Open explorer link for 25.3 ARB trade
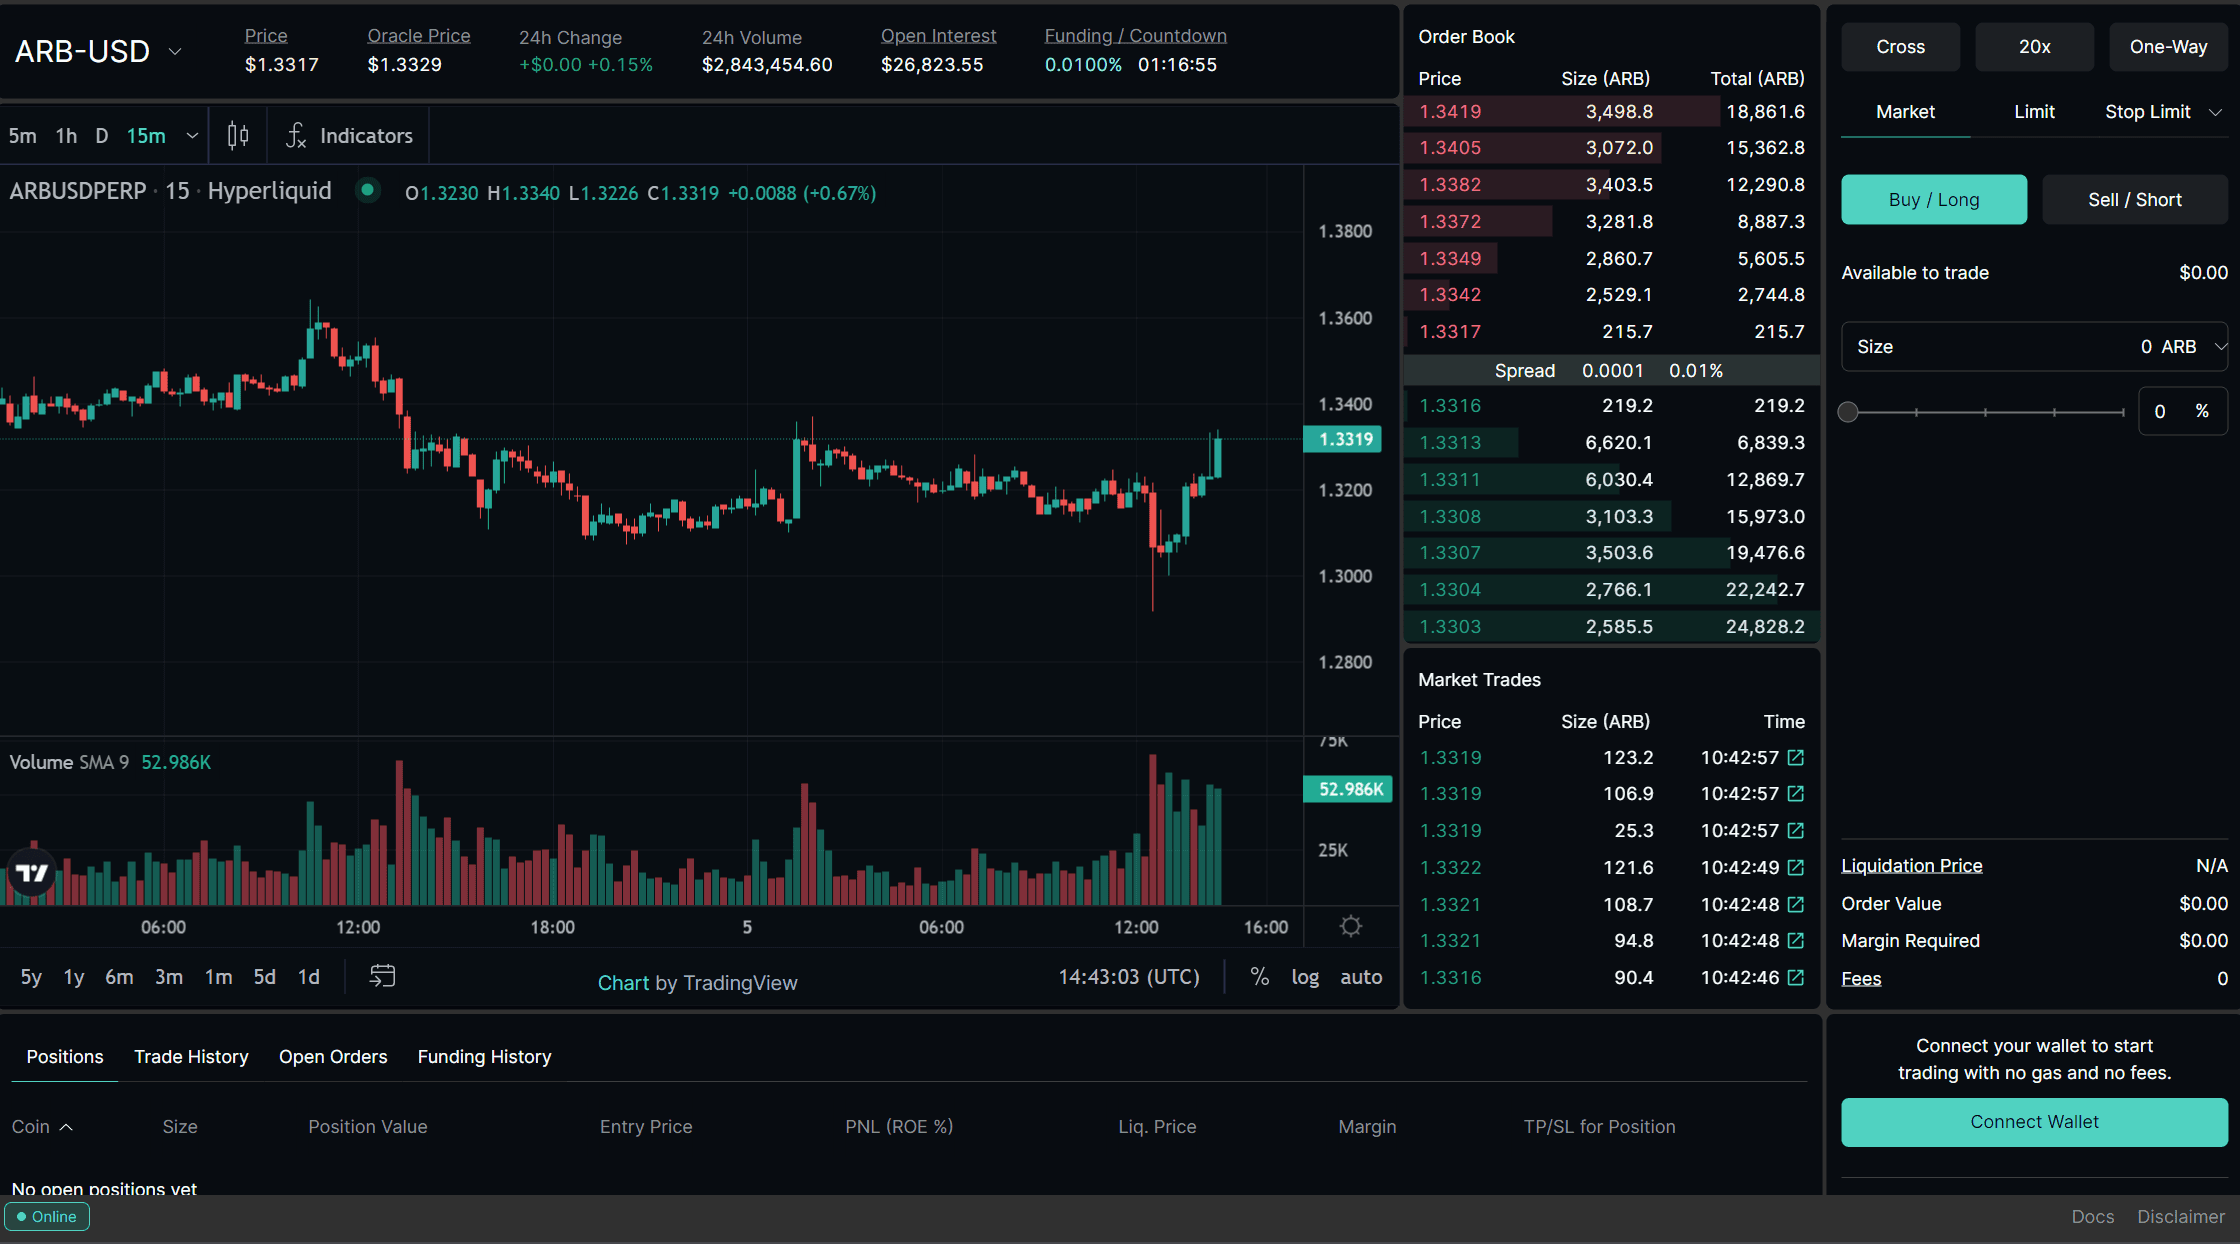2240x1244 pixels. coord(1796,830)
